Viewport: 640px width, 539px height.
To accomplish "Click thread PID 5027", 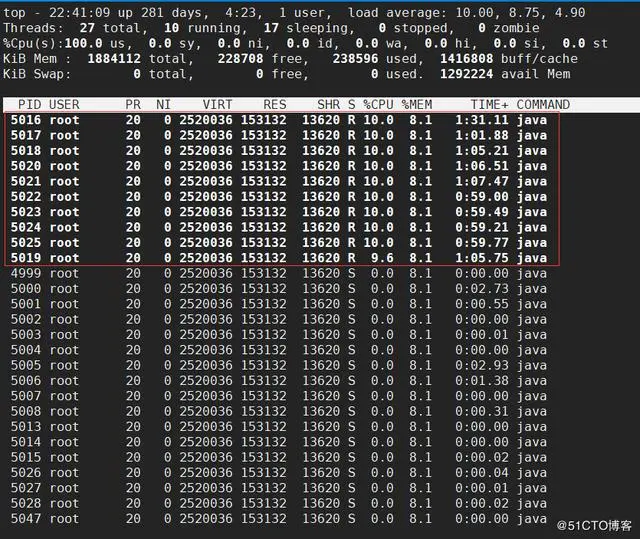I will 26,488.
